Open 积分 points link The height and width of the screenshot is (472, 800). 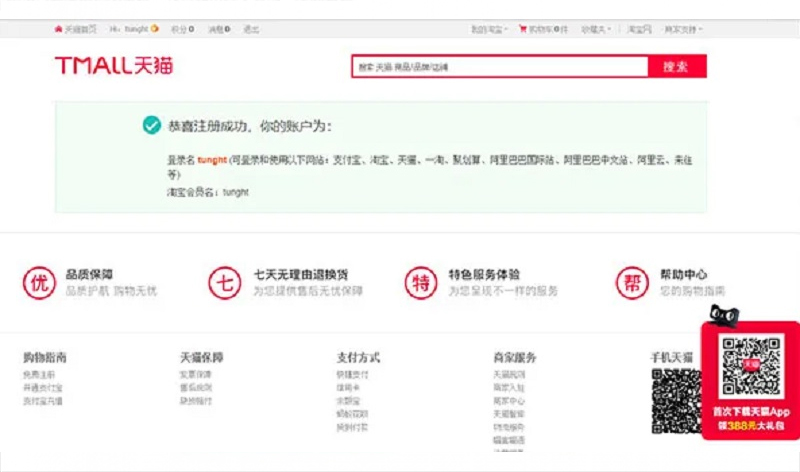point(182,29)
